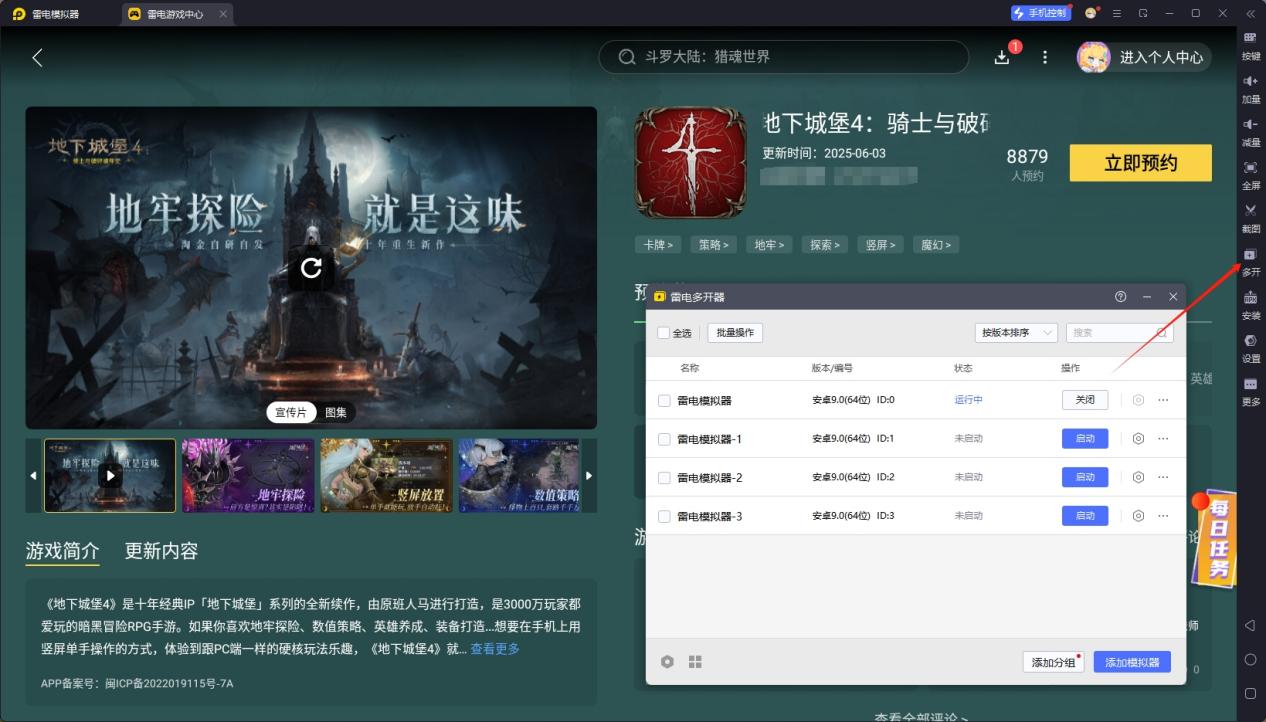1266x722 pixels.
Task: Tap the Android recents square button
Action: (1250, 693)
